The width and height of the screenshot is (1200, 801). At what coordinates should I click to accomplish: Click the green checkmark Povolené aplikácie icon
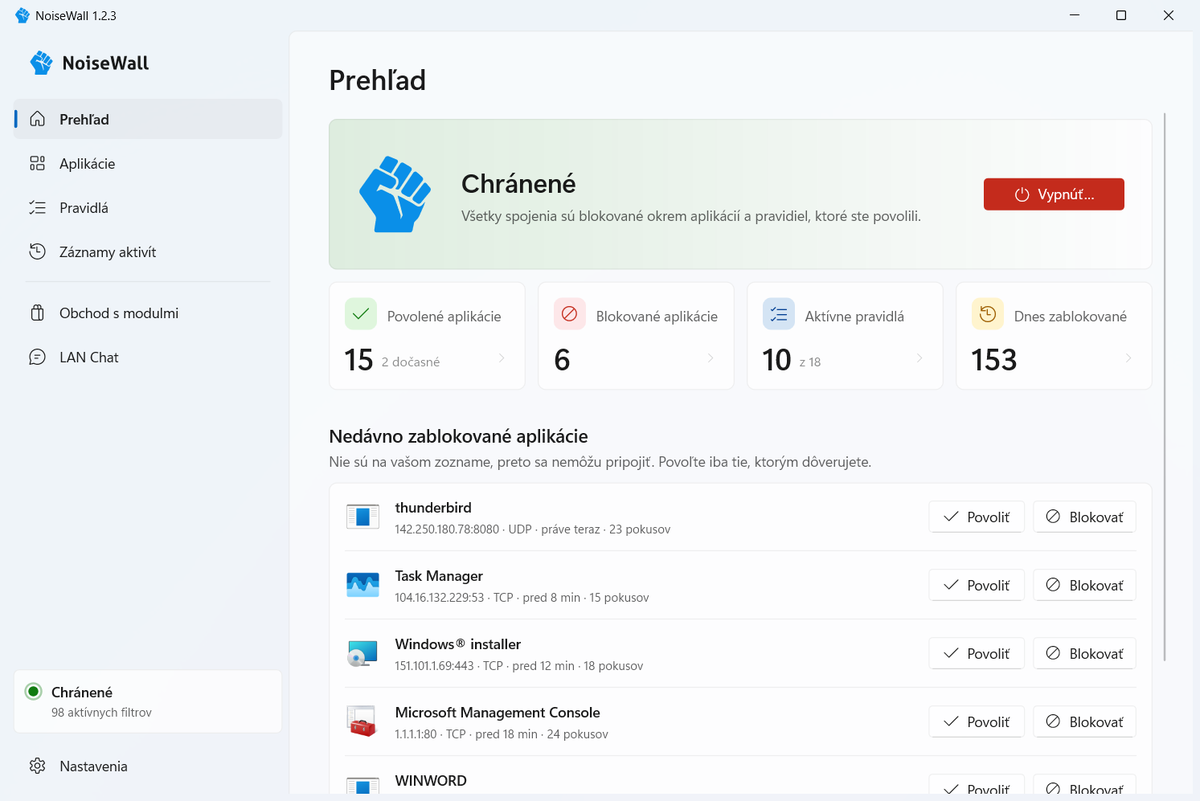(361, 314)
